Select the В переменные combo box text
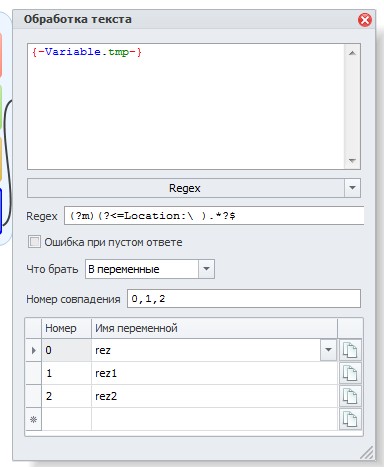The image size is (384, 467). (x=124, y=269)
